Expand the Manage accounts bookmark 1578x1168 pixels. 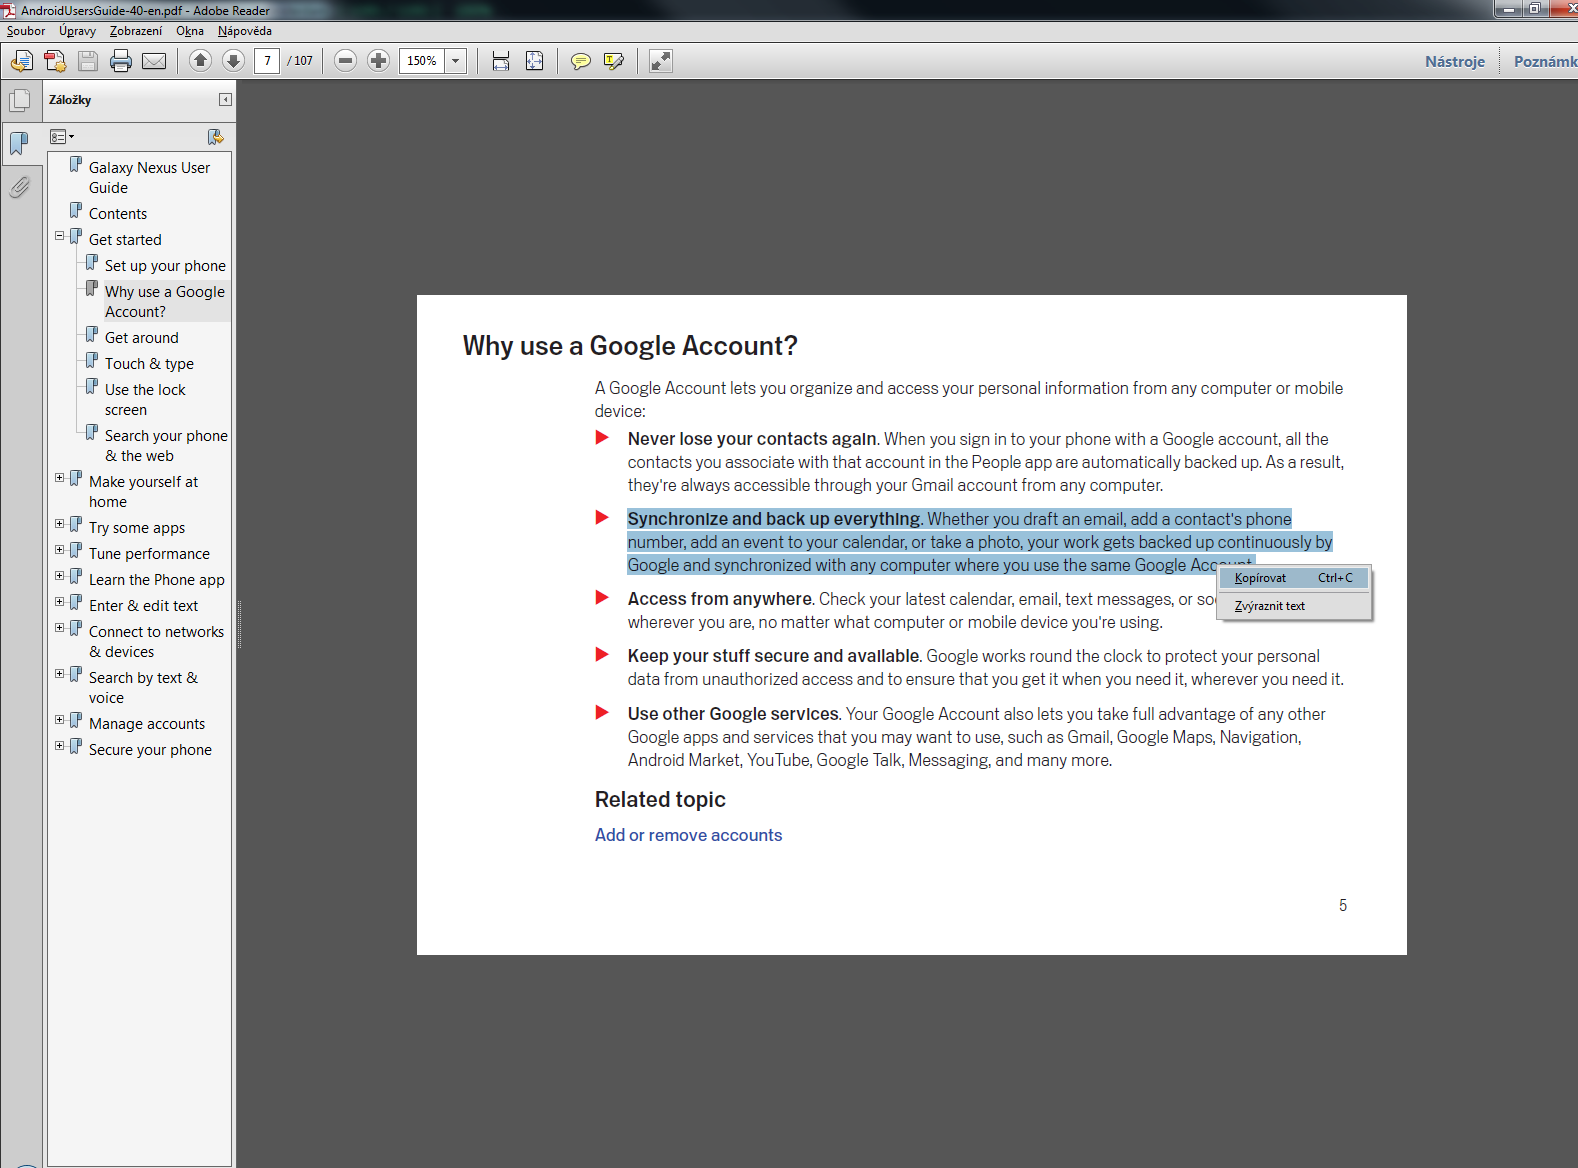[x=59, y=720]
